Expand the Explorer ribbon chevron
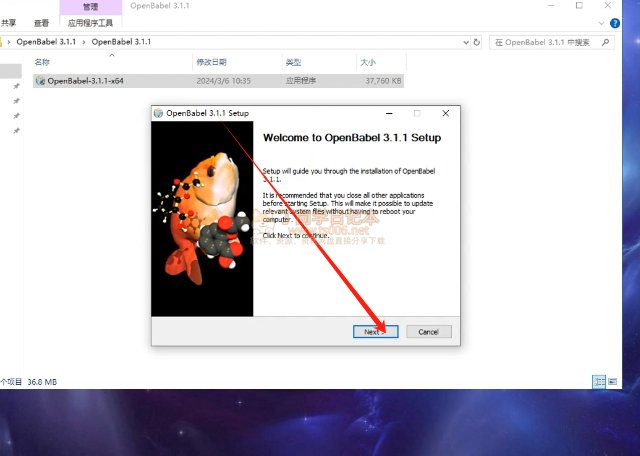Image resolution: width=640 pixels, height=456 pixels. pyautogui.click(x=601, y=23)
